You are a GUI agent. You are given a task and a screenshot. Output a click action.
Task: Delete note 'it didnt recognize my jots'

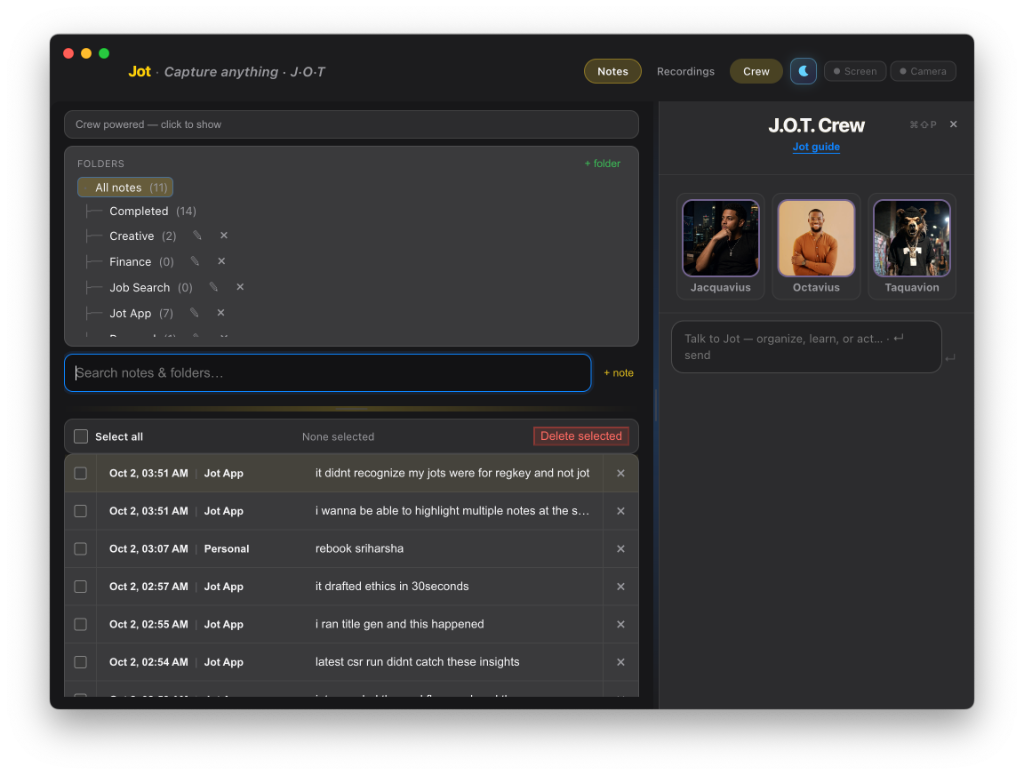coord(620,473)
